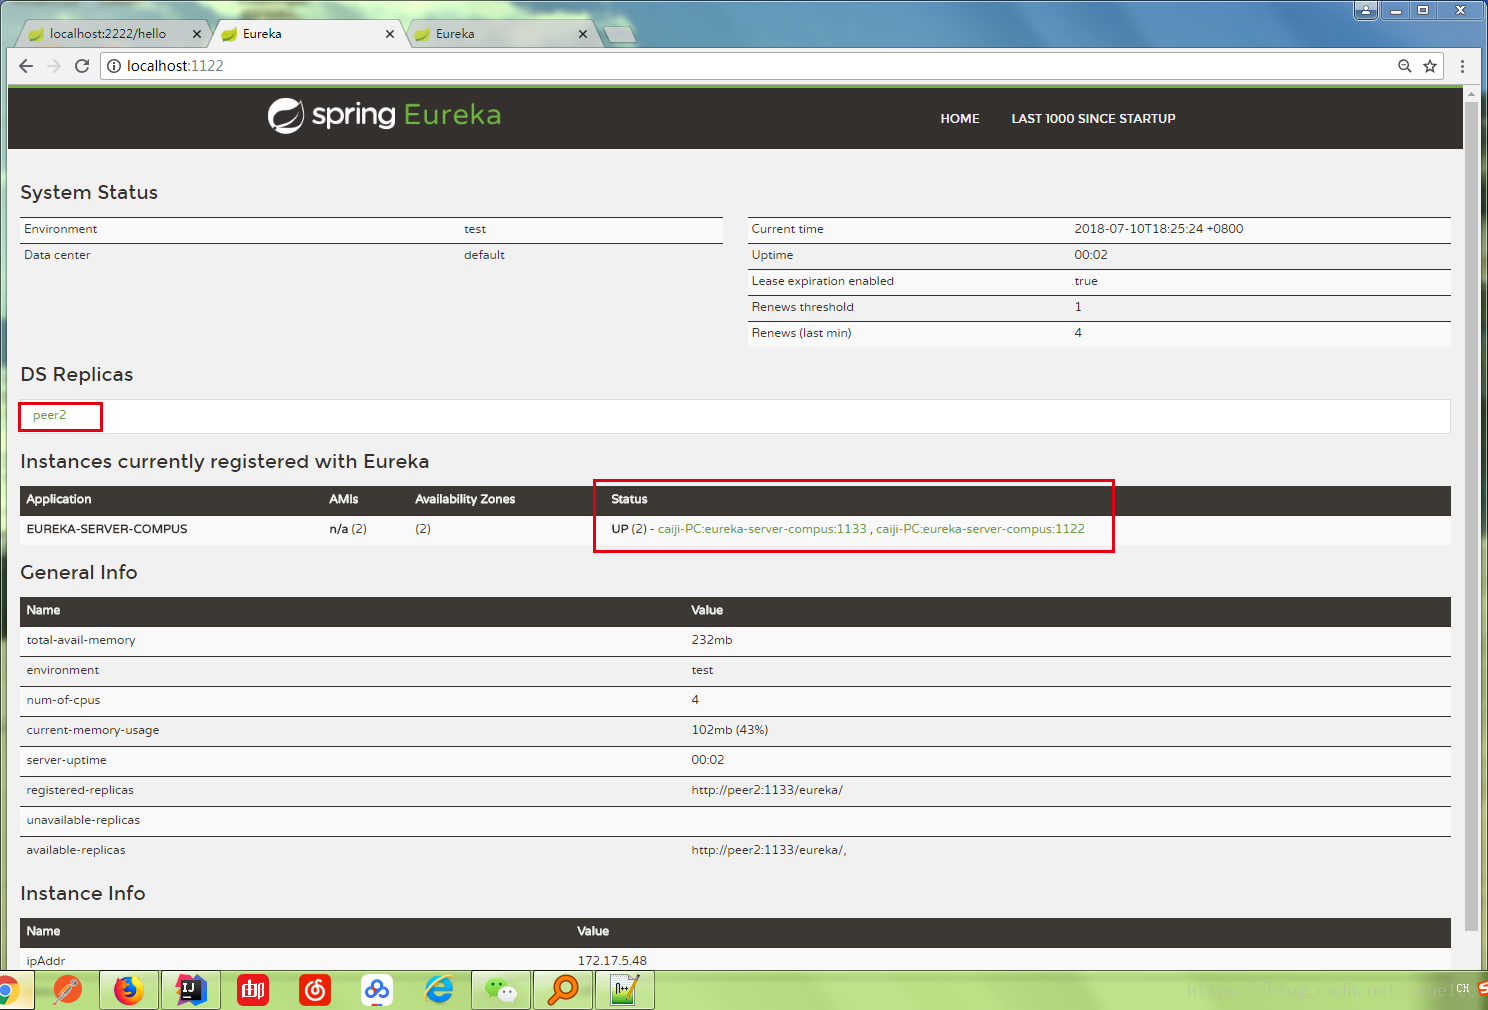The image size is (1488, 1010).
Task: Close the localhost:2222/hello tab
Action: tap(197, 34)
